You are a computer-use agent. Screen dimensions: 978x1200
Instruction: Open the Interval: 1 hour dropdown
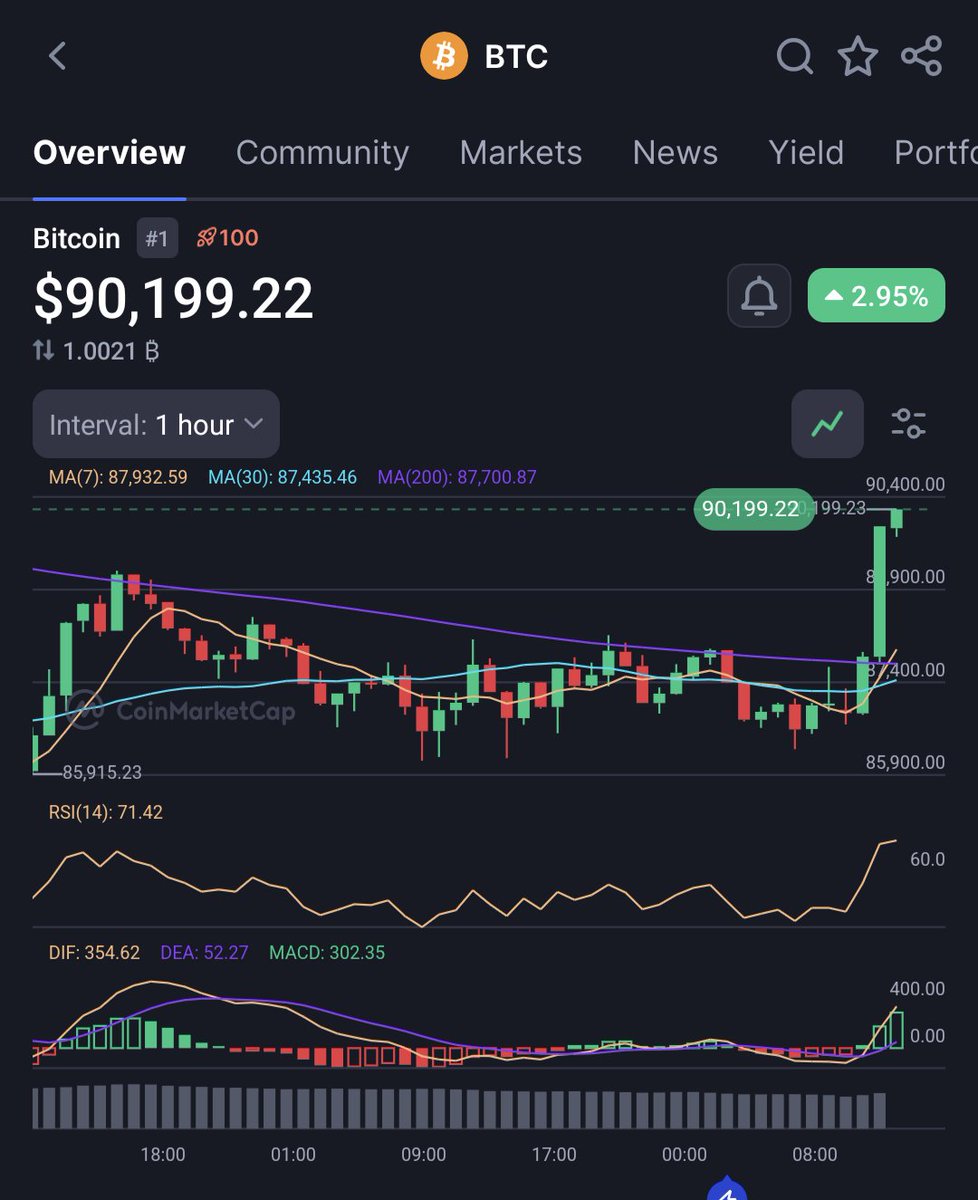156,424
